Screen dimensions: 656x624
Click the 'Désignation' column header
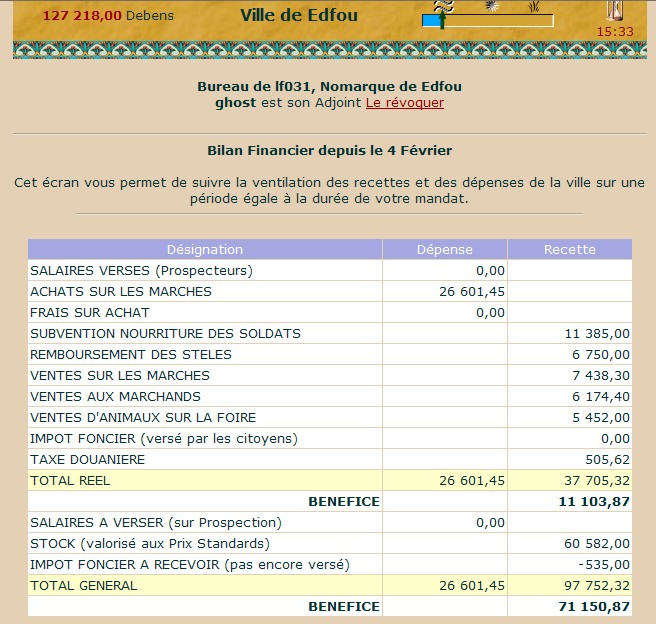205,249
